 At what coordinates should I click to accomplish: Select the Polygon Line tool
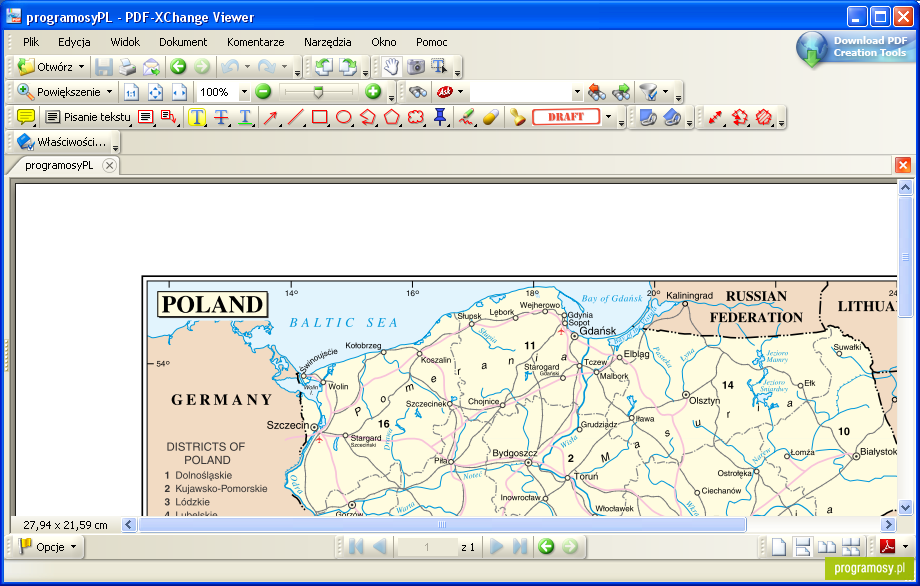tap(368, 117)
